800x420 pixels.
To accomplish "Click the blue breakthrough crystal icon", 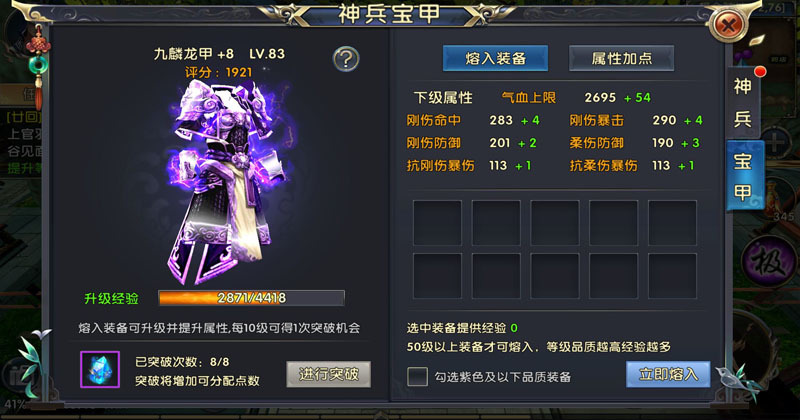I will tap(100, 369).
